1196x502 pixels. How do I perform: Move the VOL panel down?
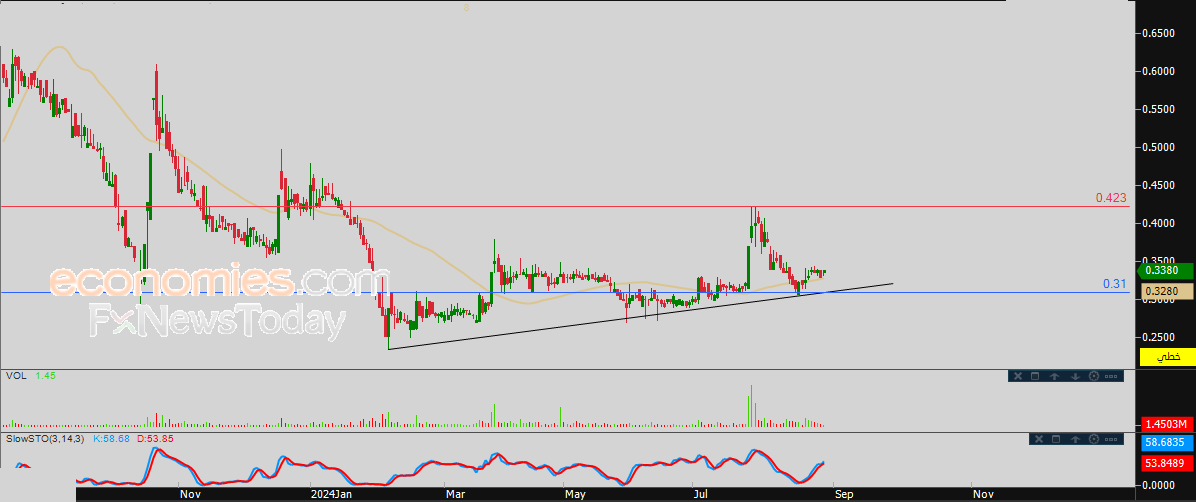click(x=1075, y=376)
